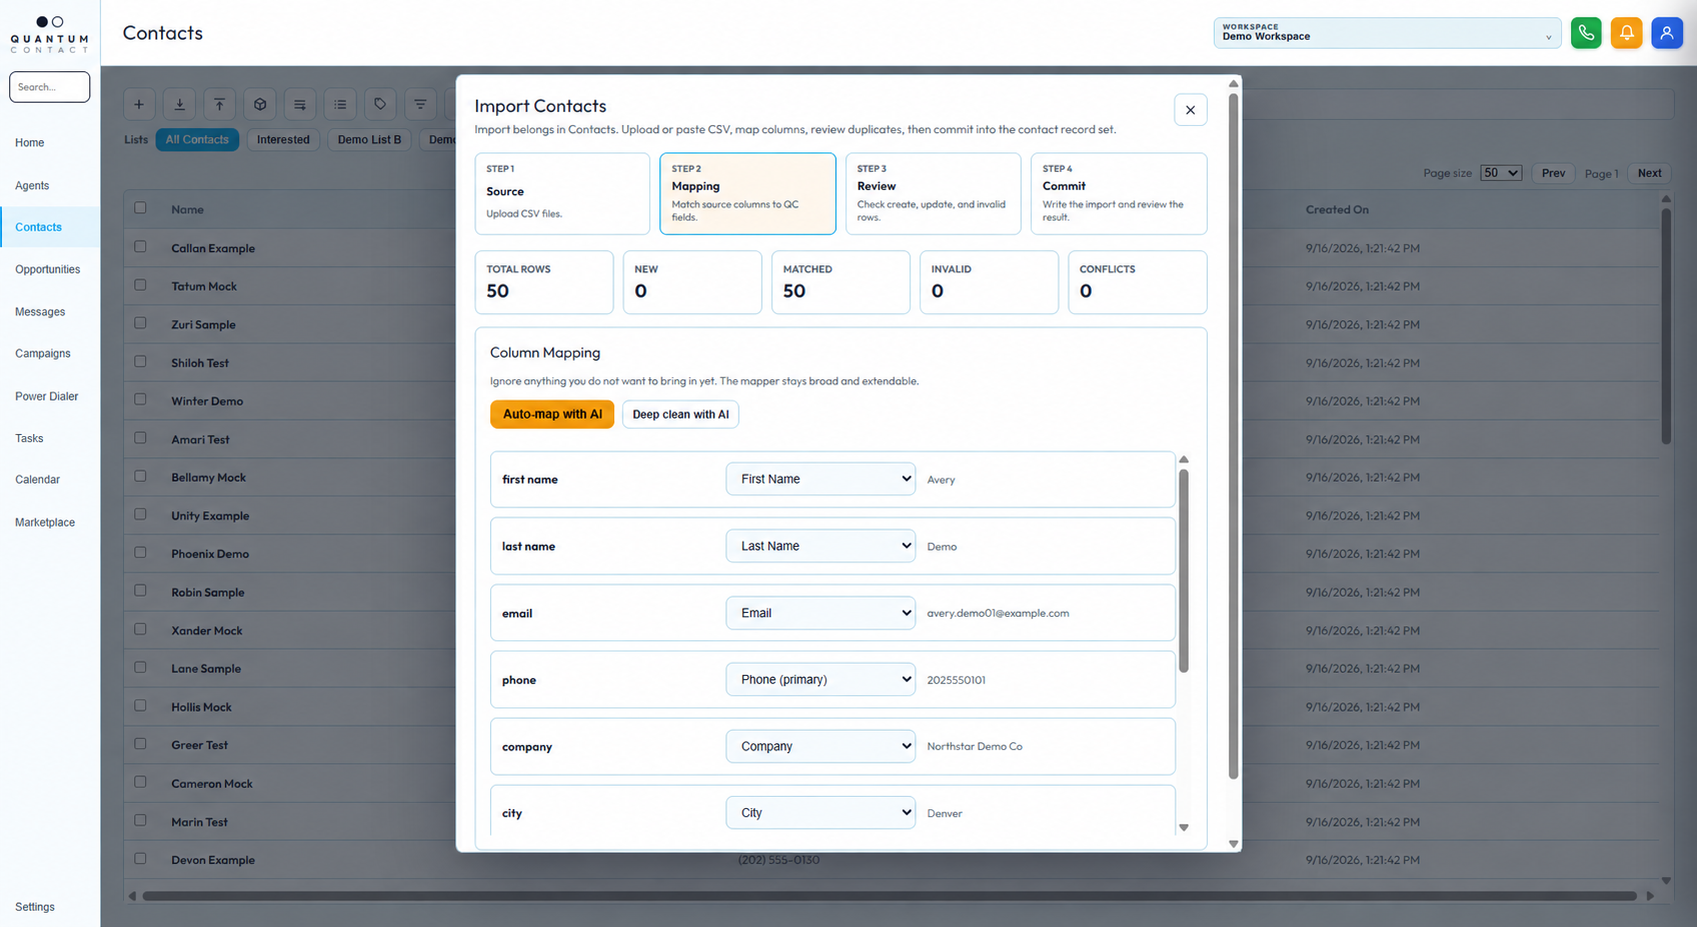Go to Step 1 Source
The width and height of the screenshot is (1697, 927).
pyautogui.click(x=562, y=193)
